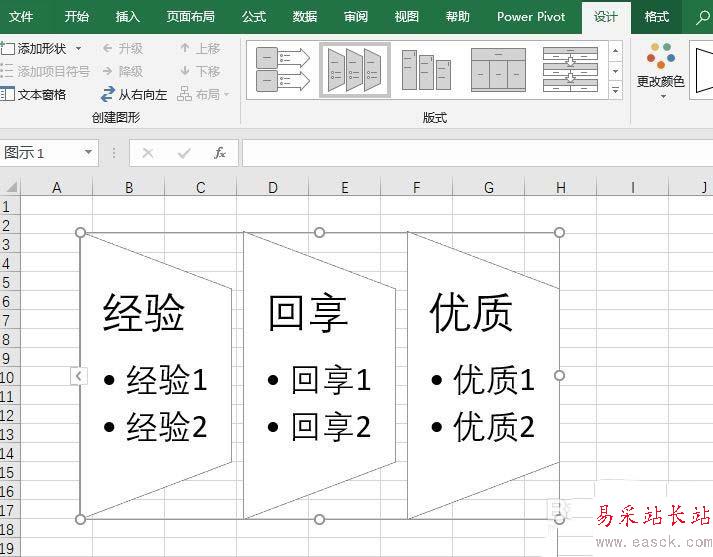This screenshot has height=557, width=713.
Task: Switch to 页面布局 tab
Action: pyautogui.click(x=191, y=17)
